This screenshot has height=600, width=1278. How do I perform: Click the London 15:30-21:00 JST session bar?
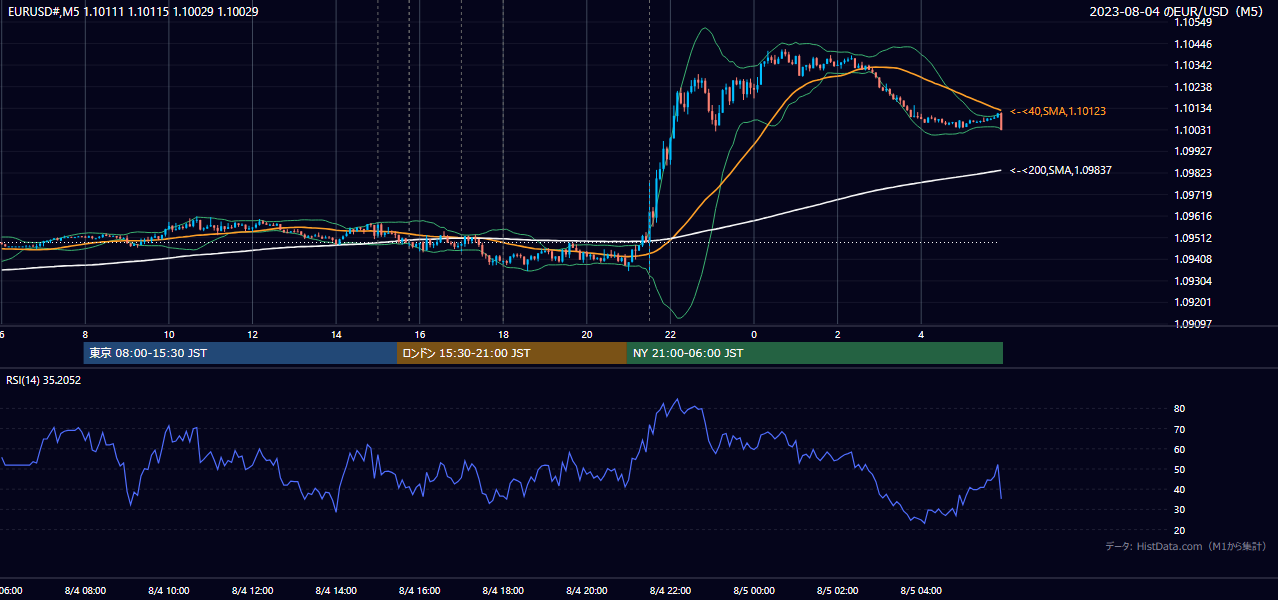click(x=512, y=353)
